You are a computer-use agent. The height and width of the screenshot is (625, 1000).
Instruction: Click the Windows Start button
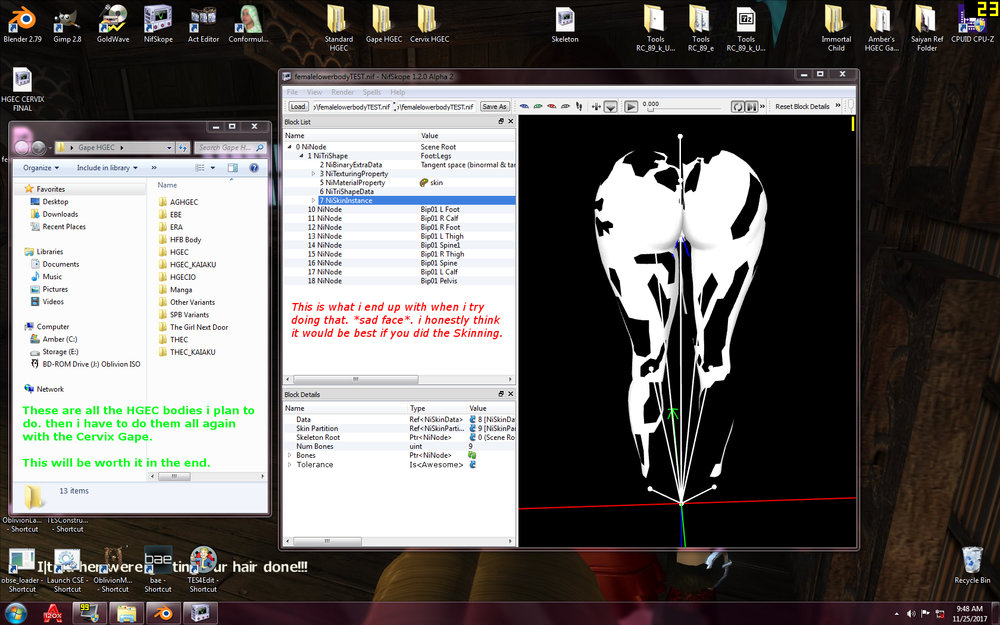coord(15,614)
